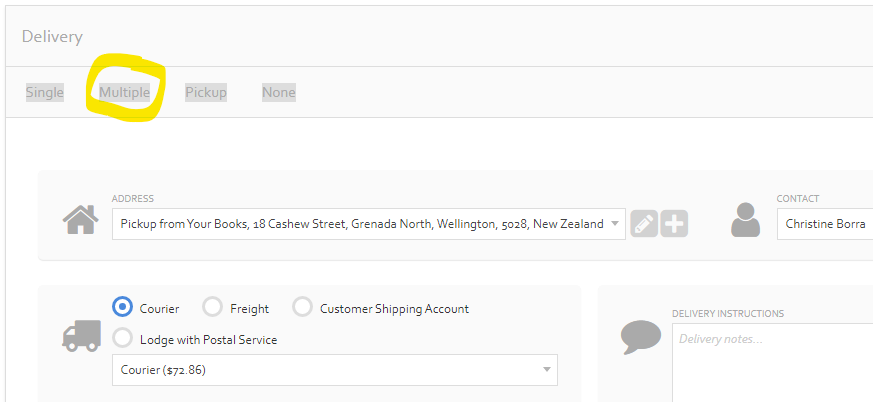Select the Courier radio button
The image size is (873, 402).
tap(122, 306)
